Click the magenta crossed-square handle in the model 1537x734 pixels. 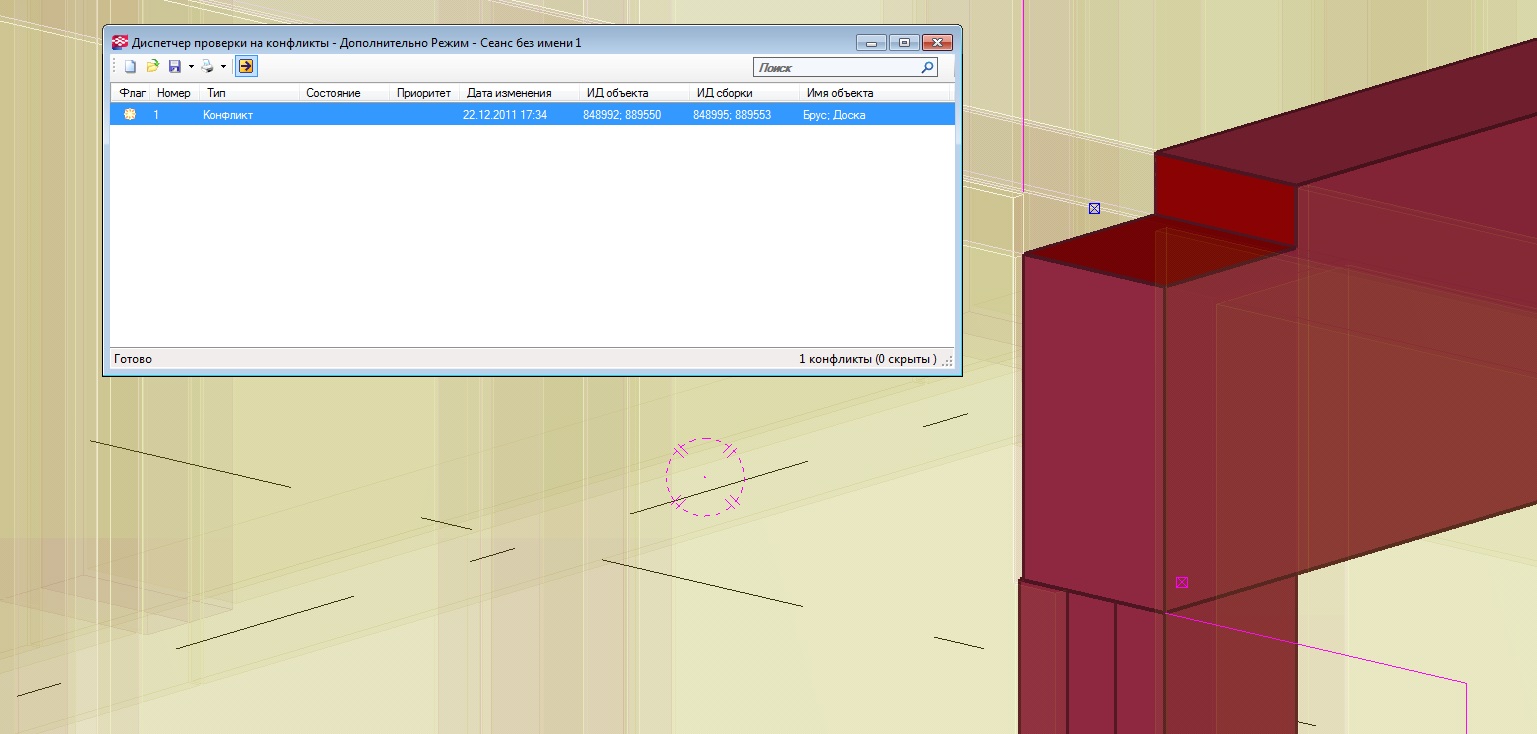[x=1182, y=582]
